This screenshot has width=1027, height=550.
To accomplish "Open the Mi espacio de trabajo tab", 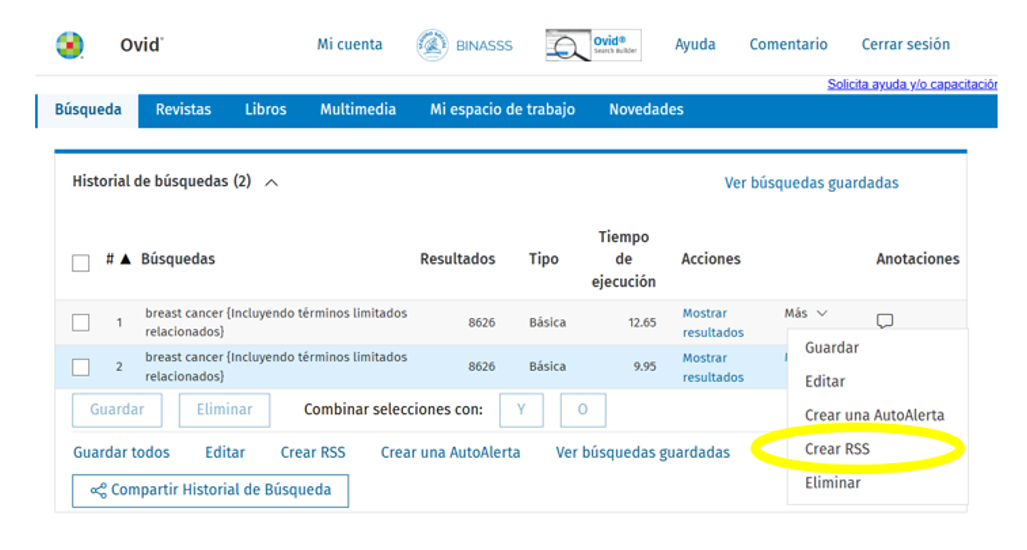I will tap(502, 110).
